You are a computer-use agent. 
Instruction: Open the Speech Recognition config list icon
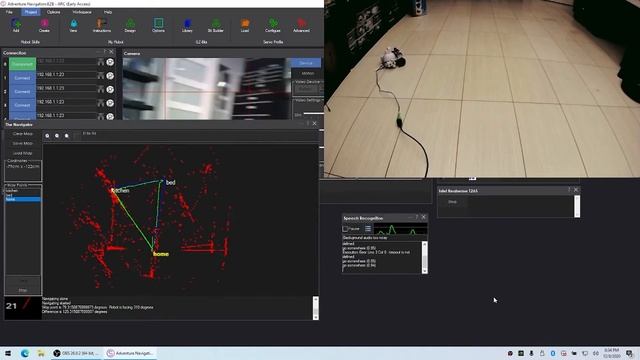pos(368,229)
